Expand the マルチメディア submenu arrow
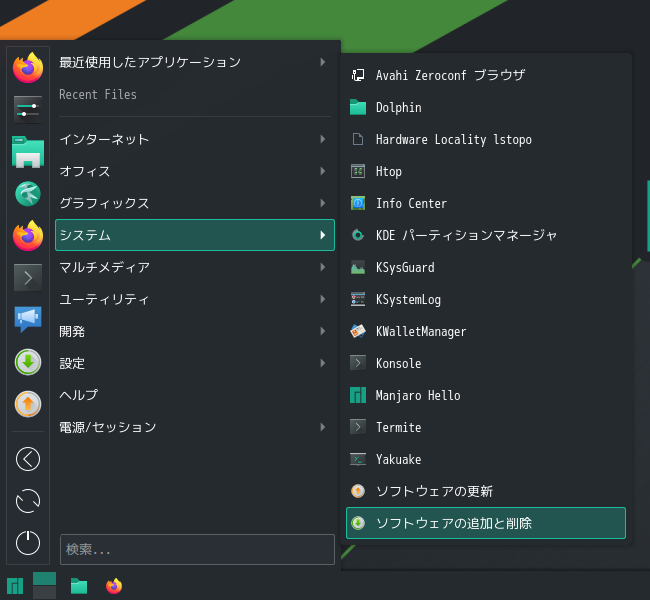 click(323, 267)
